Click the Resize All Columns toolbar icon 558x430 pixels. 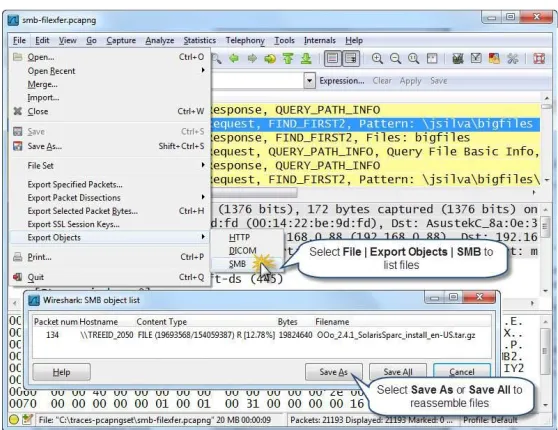[x=432, y=58]
